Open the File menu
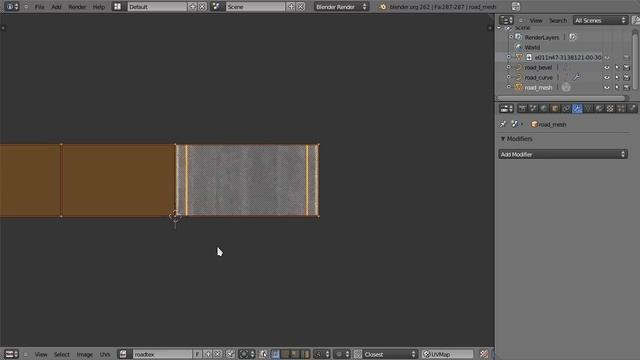640x360 pixels. click(39, 7)
